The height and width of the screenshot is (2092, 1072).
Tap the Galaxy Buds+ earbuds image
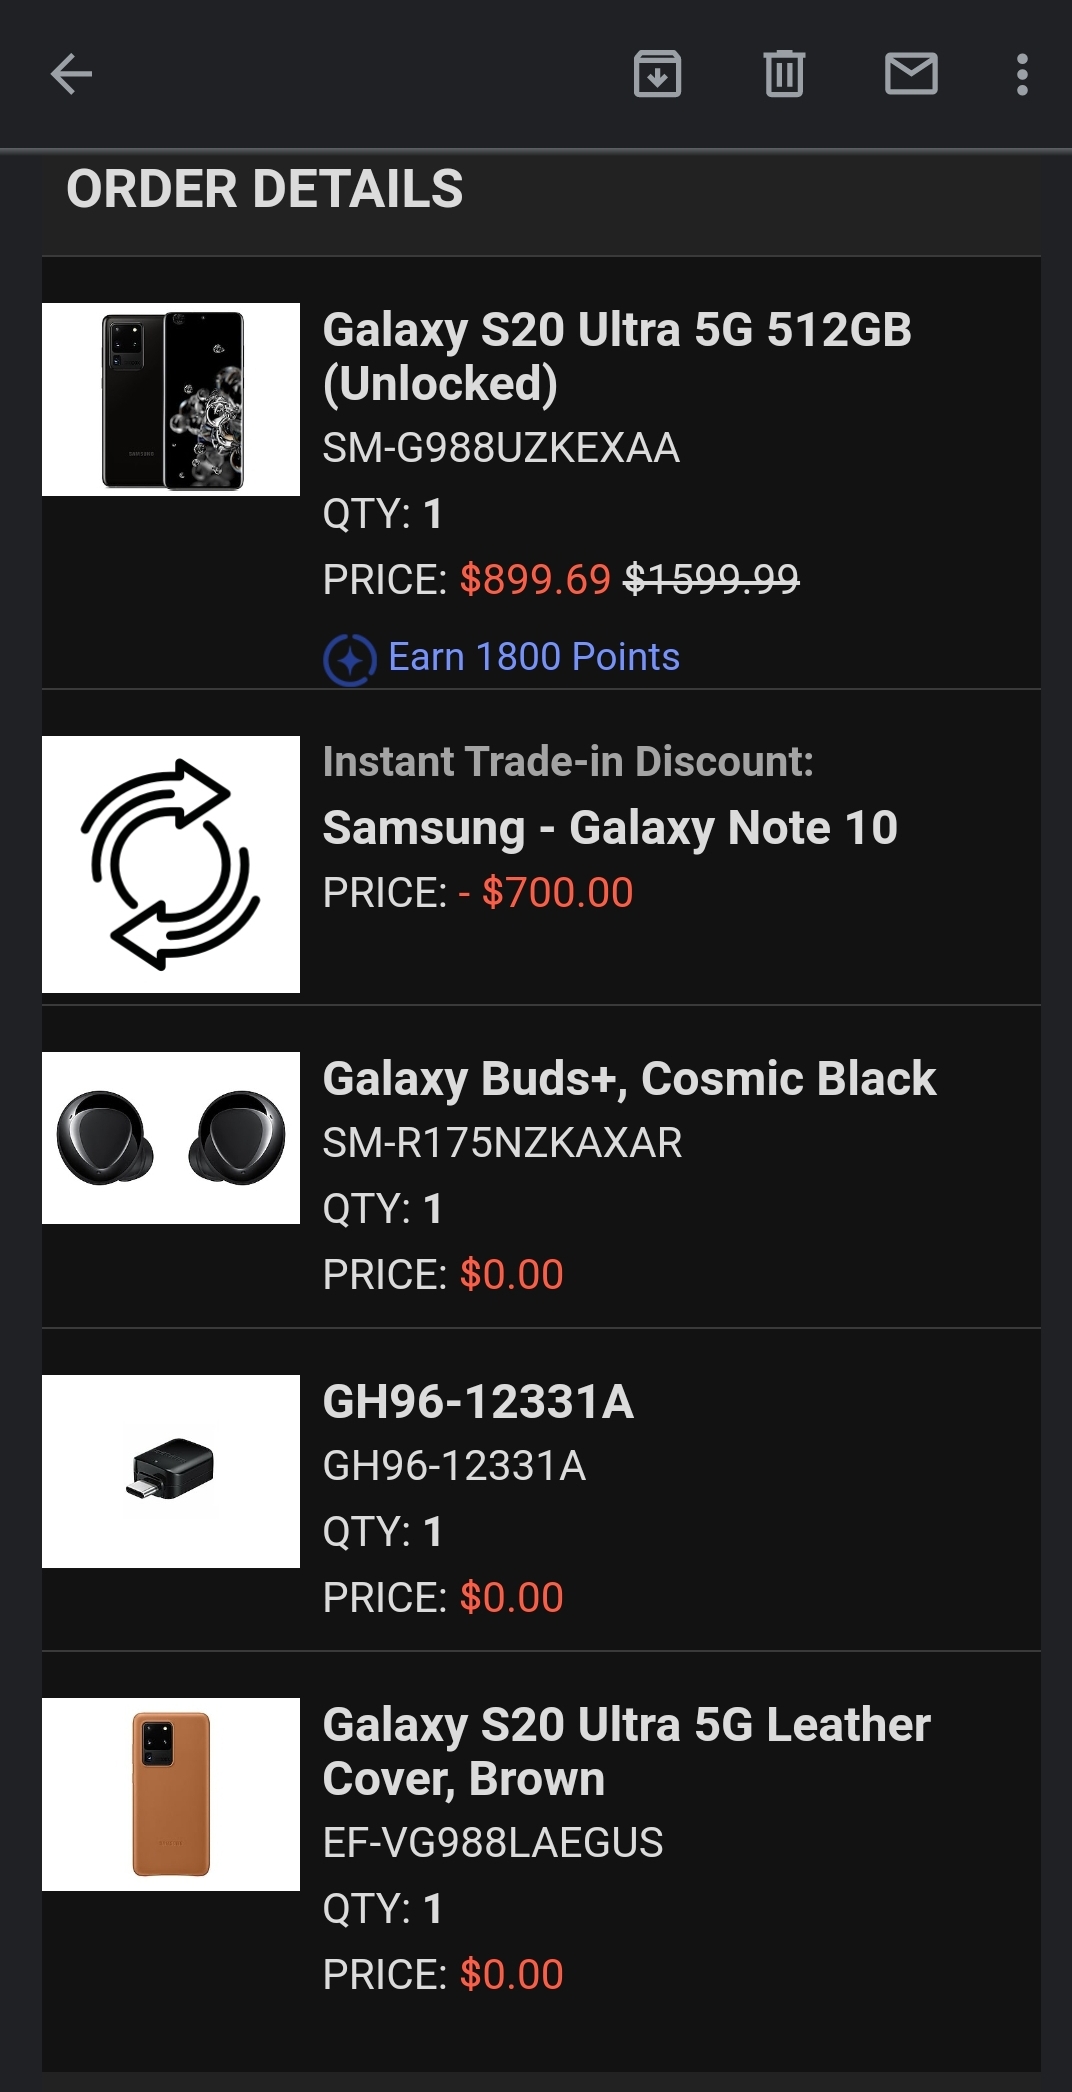tap(171, 1138)
